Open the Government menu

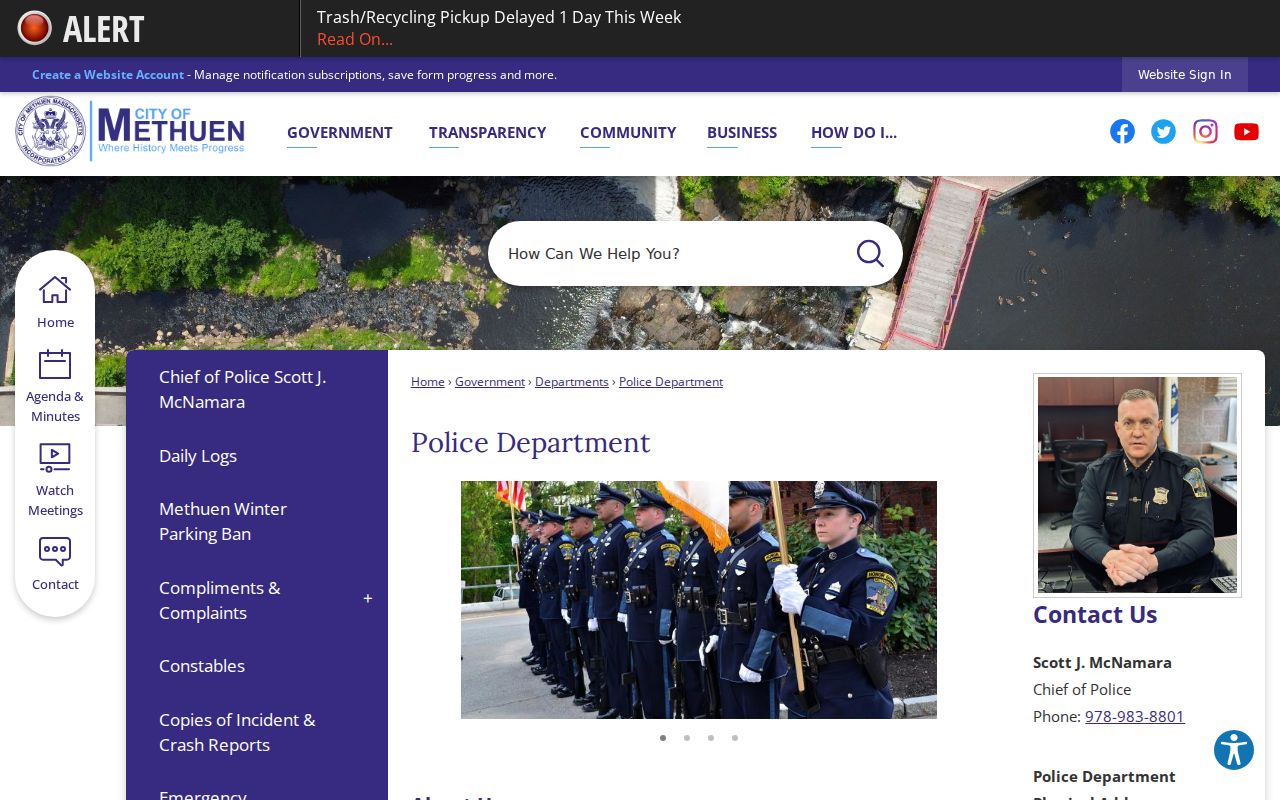pos(340,132)
